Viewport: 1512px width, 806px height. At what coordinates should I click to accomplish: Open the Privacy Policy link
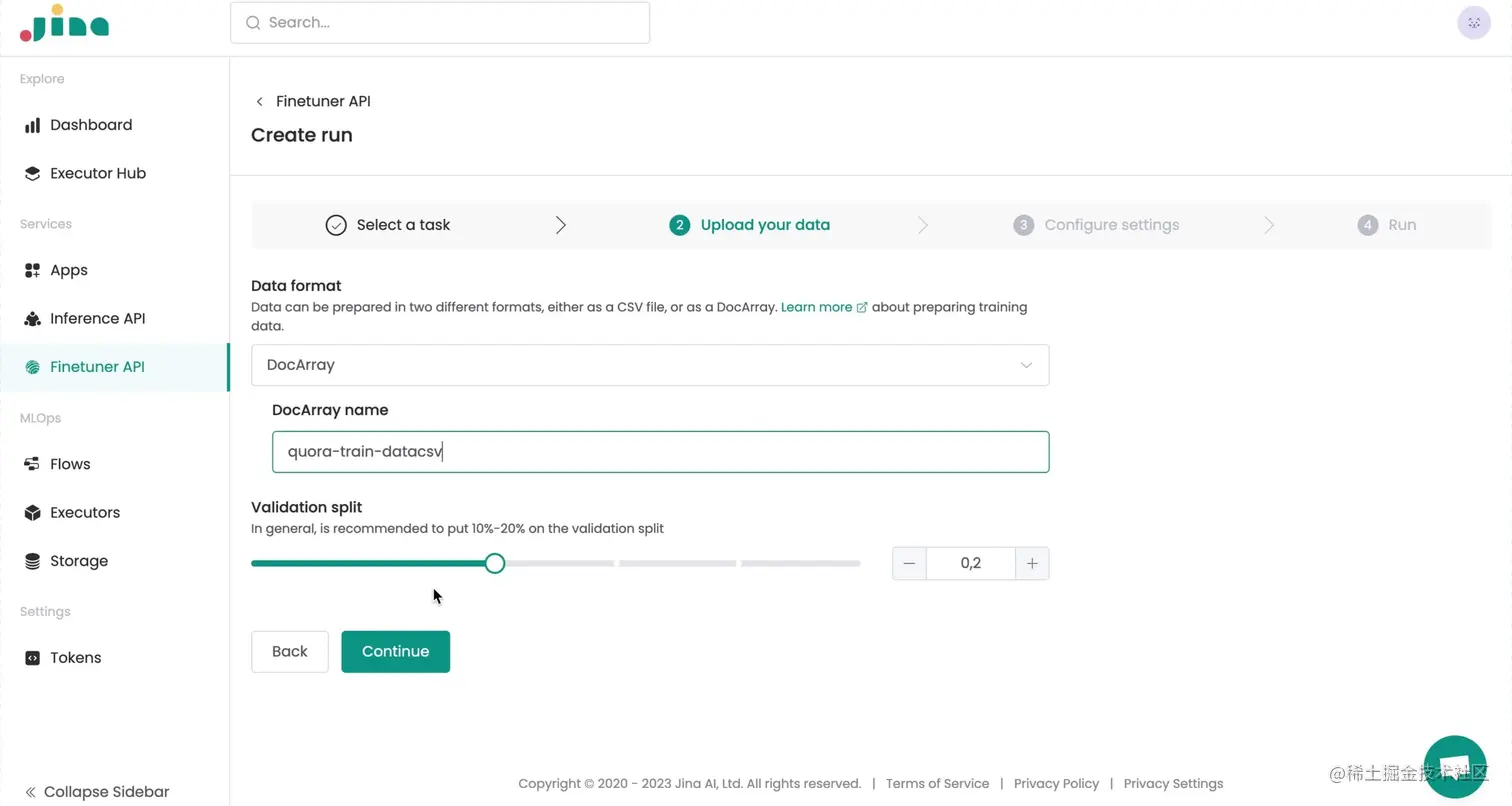(1056, 784)
